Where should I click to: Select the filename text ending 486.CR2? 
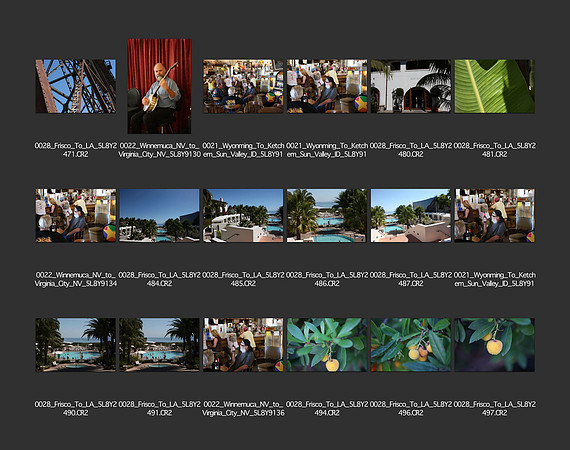[327, 279]
